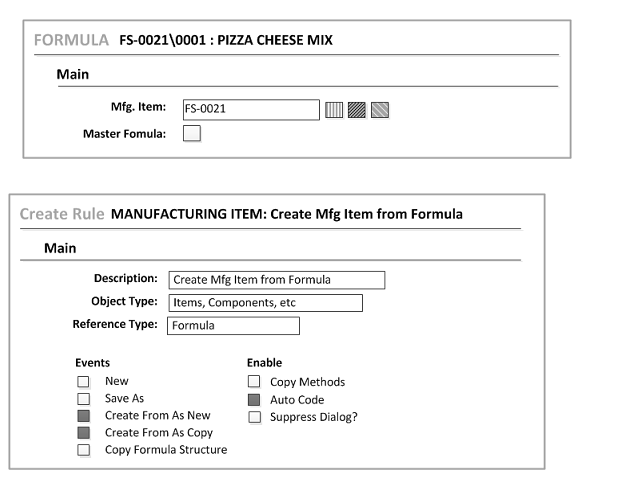Image resolution: width=623 pixels, height=477 pixels.
Task: Open the Reference Type Formula field
Action: [x=233, y=325]
